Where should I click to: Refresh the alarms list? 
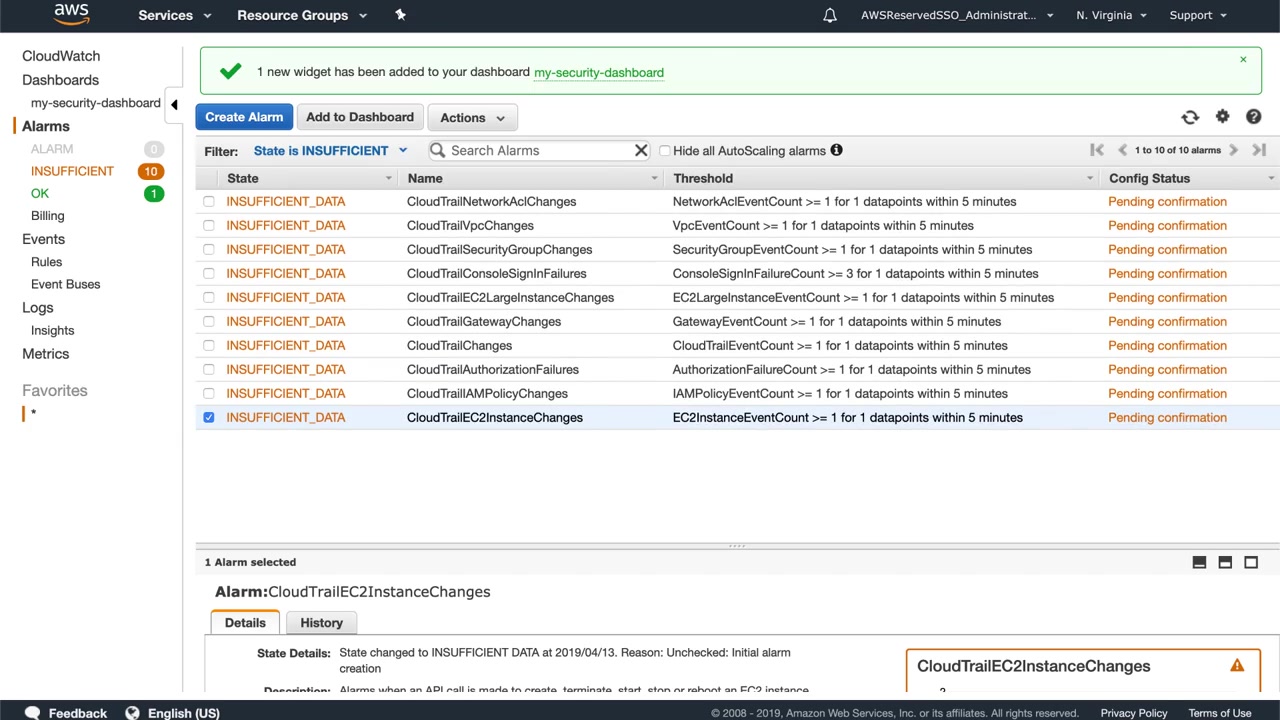1190,117
